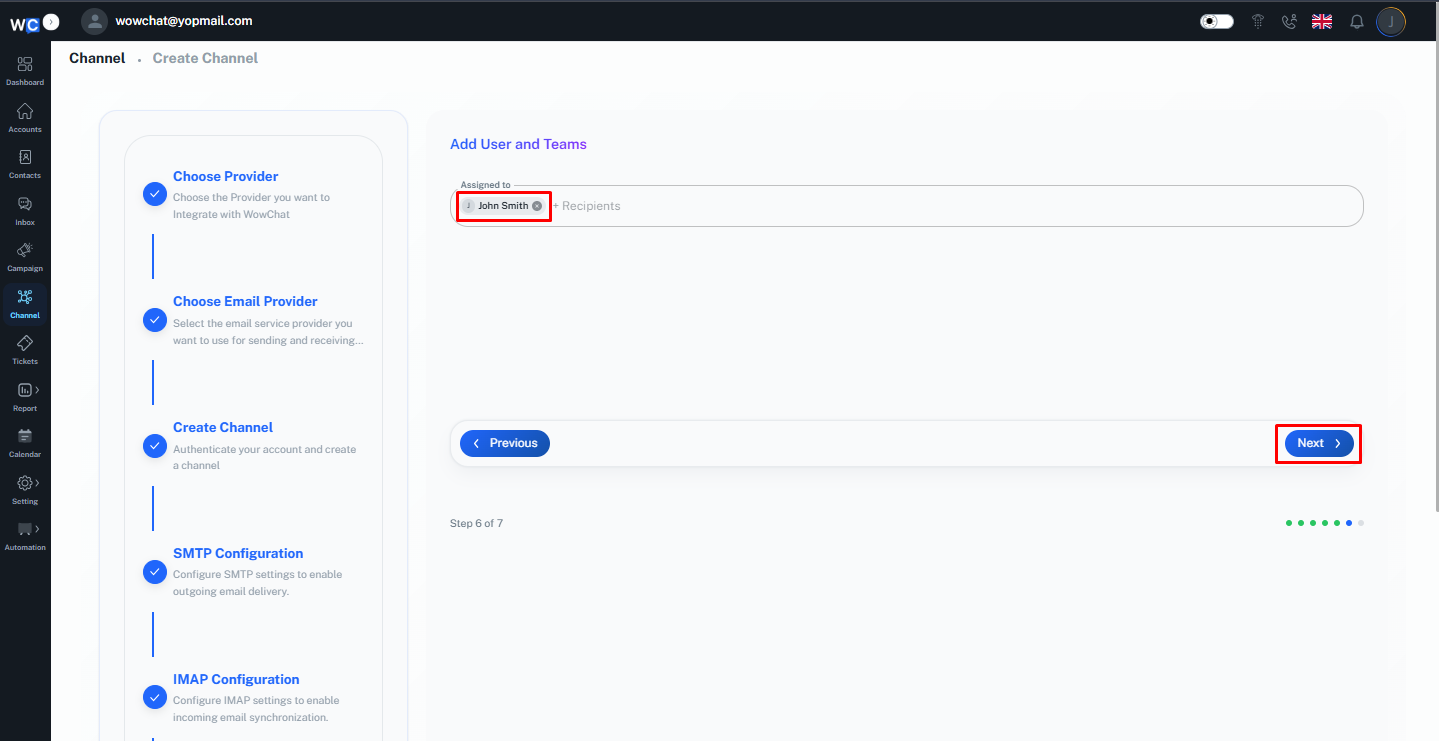Click the Choose Email Provider checkmark icon
This screenshot has height=741, width=1439.
coord(155,320)
